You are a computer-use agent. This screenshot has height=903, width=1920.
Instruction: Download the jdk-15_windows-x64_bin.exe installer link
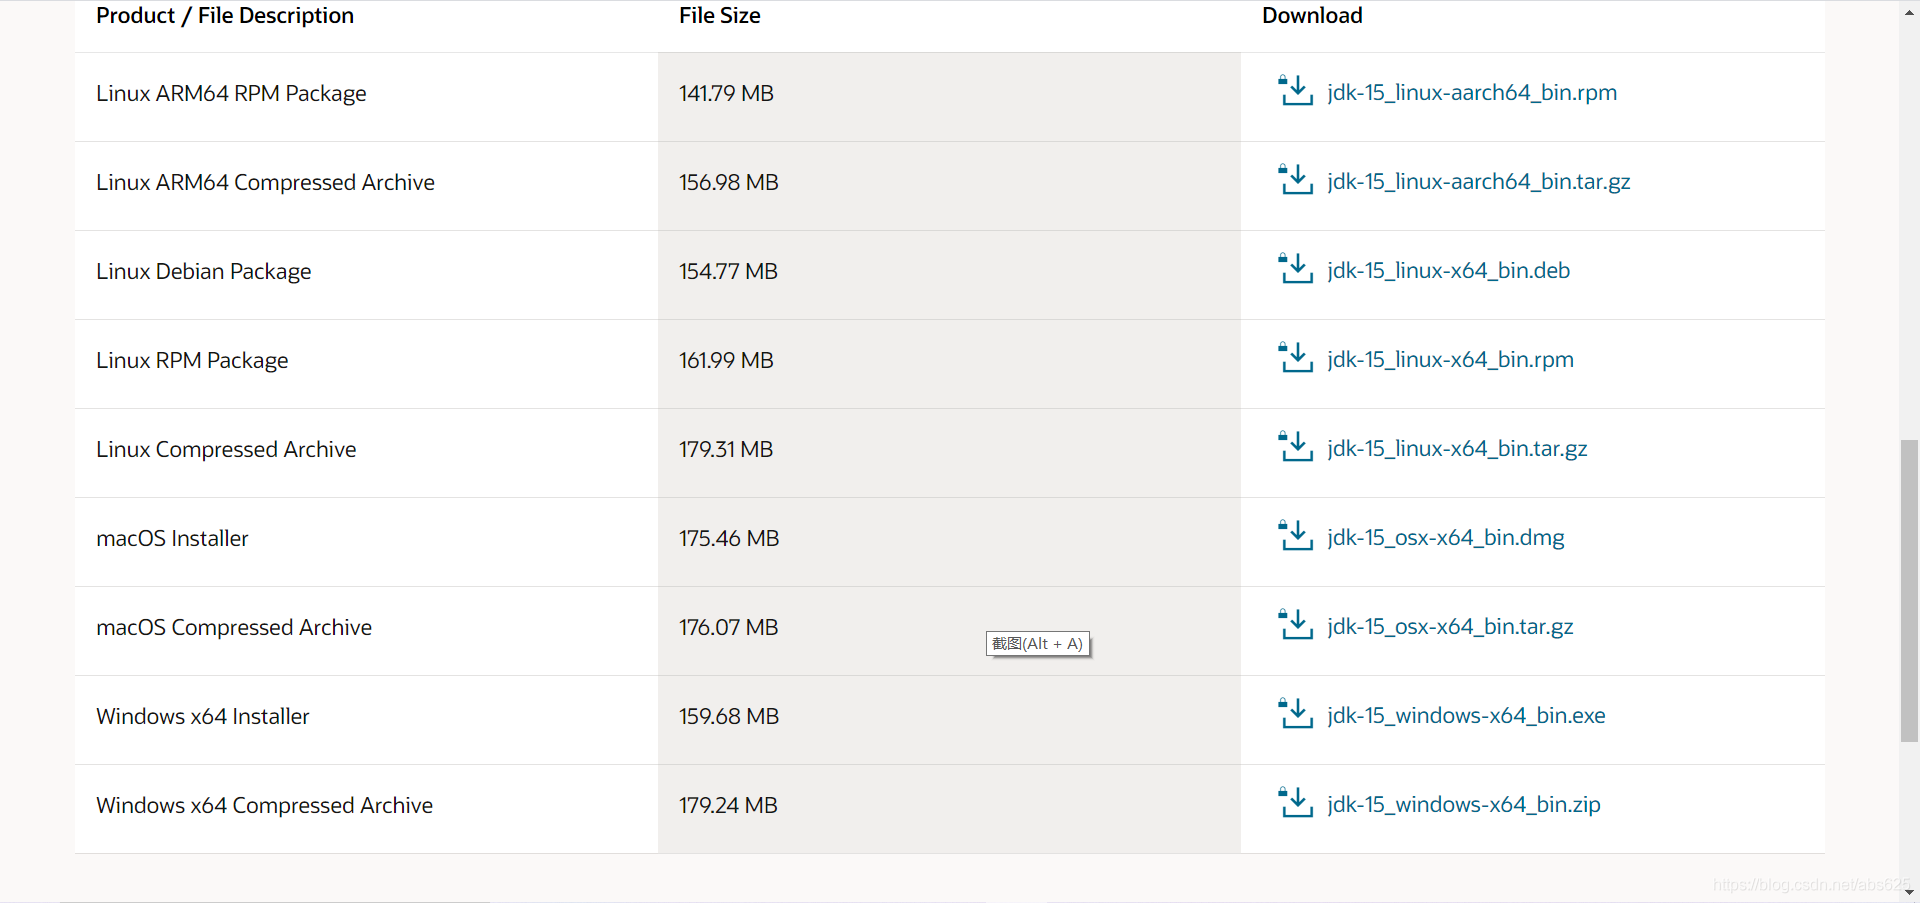click(1466, 715)
